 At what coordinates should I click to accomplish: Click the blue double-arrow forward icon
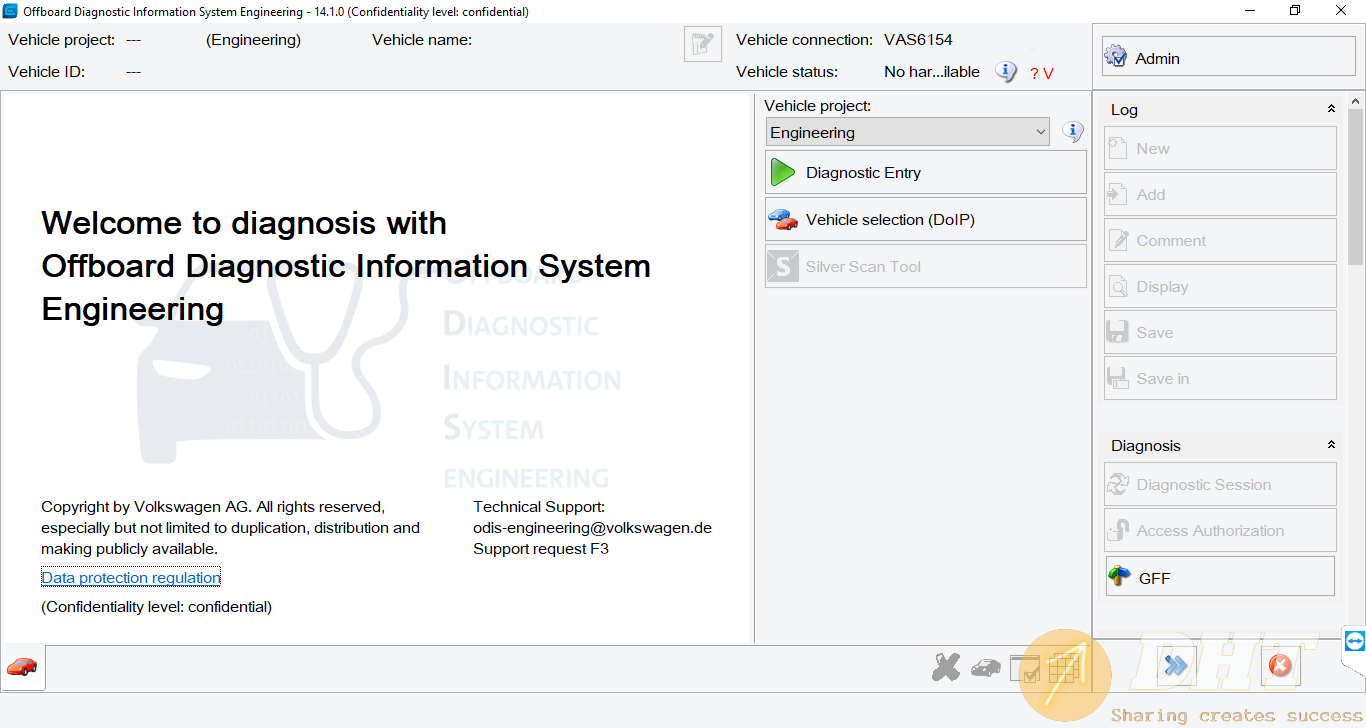click(x=1176, y=666)
